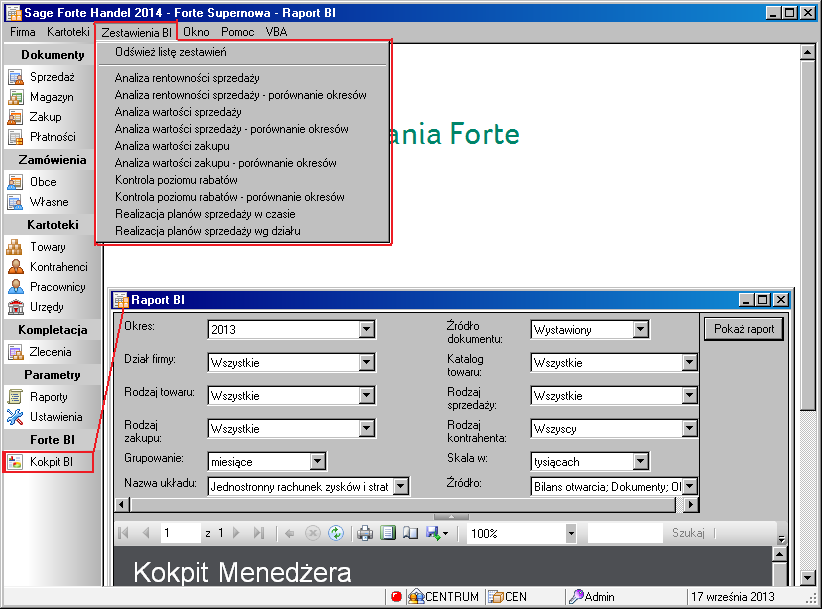Open the Firma menu
Screen dimensions: 822x609
coord(23,32)
